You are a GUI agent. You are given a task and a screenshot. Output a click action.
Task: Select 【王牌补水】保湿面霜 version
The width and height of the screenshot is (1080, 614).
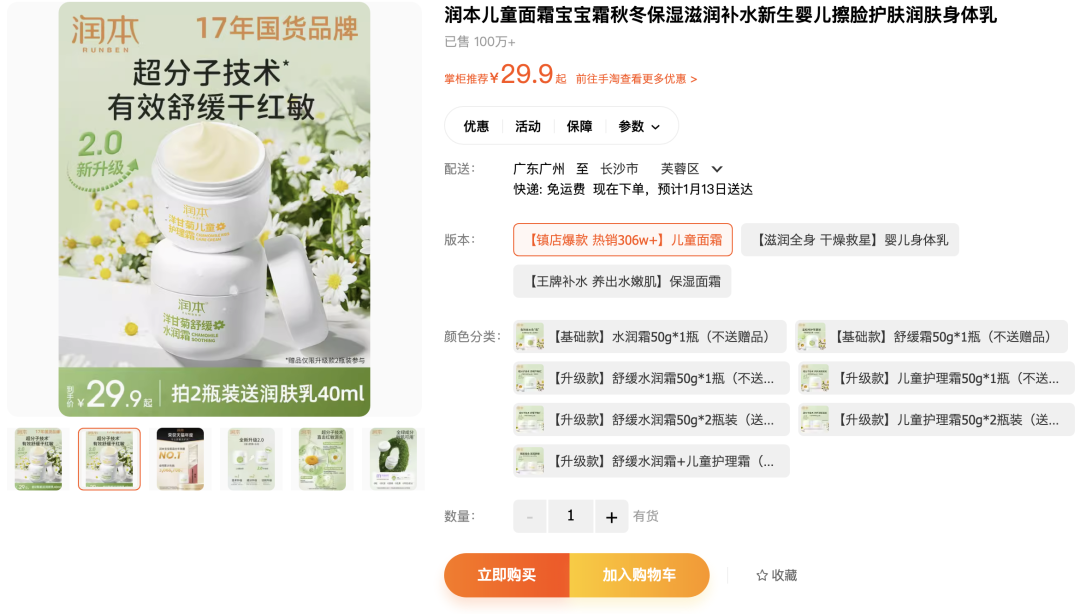622,281
